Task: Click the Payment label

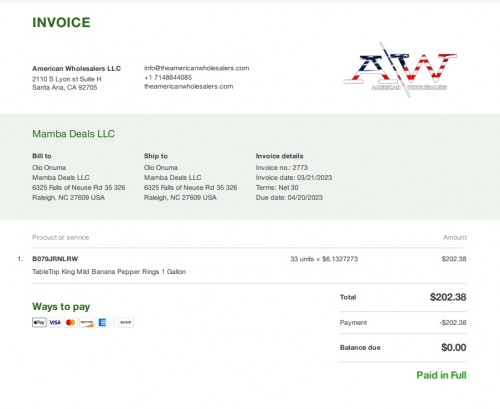Action: click(353, 323)
